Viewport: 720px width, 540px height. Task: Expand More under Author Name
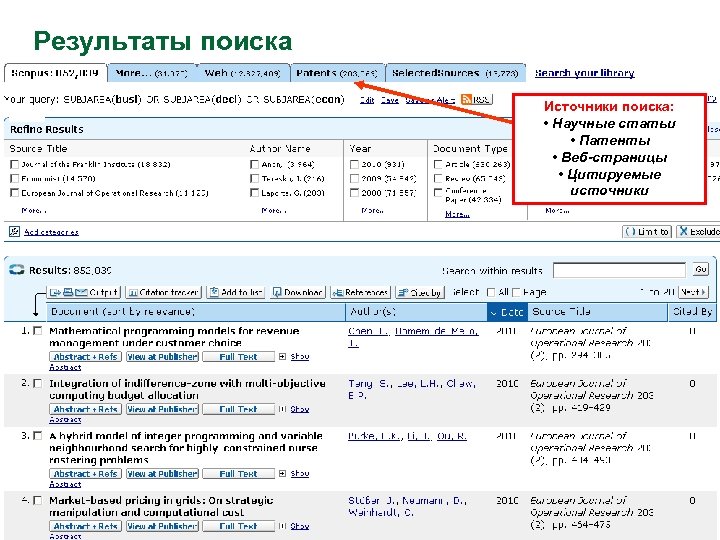point(274,210)
